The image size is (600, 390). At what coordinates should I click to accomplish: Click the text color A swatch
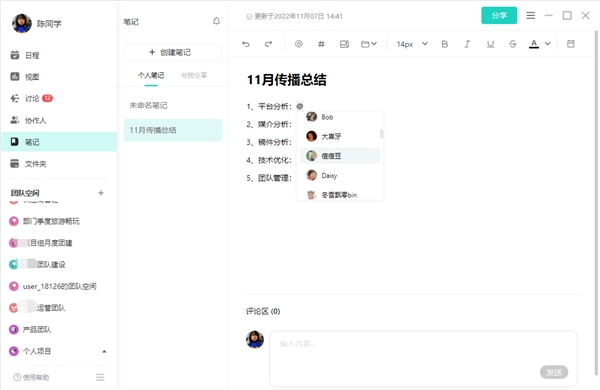pos(534,44)
